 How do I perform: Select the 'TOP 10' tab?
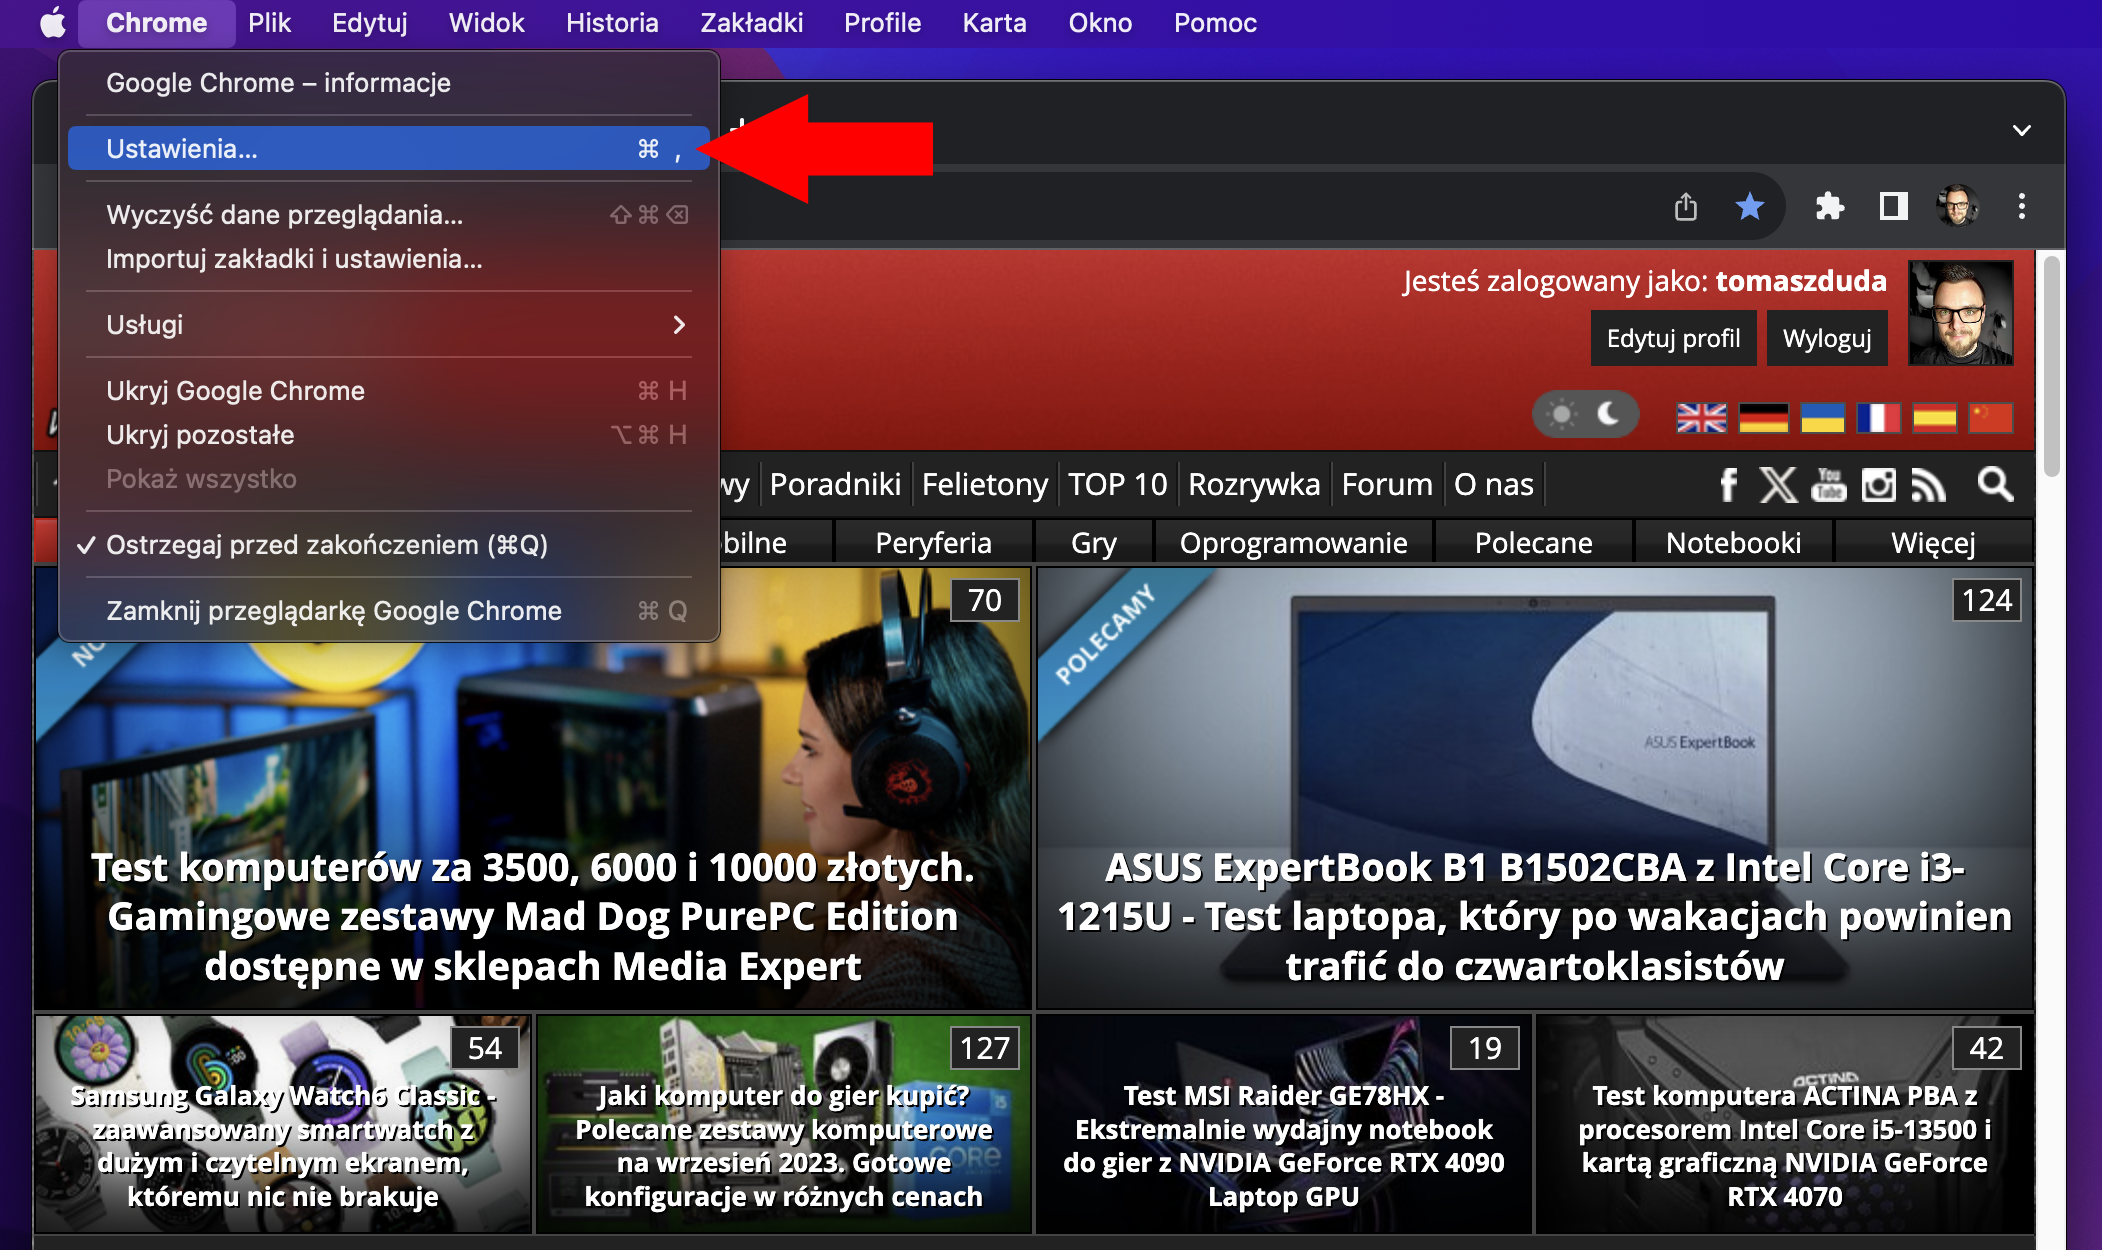point(1117,484)
